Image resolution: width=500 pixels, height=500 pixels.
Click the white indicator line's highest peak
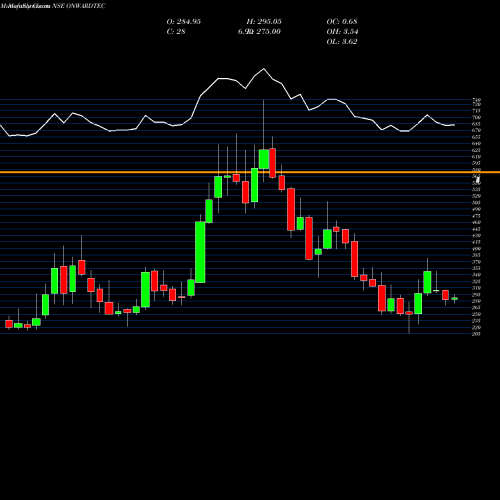tap(264, 69)
